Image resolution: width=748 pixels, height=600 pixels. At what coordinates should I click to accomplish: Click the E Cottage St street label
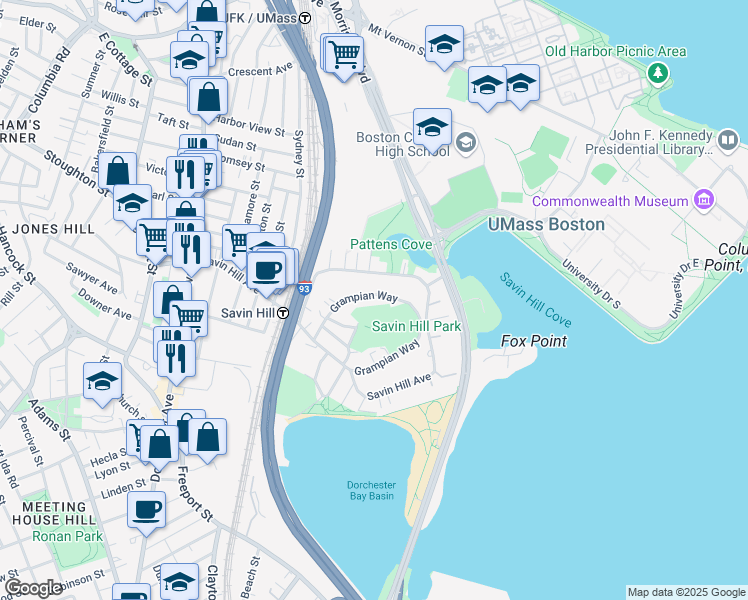pyautogui.click(x=125, y=60)
